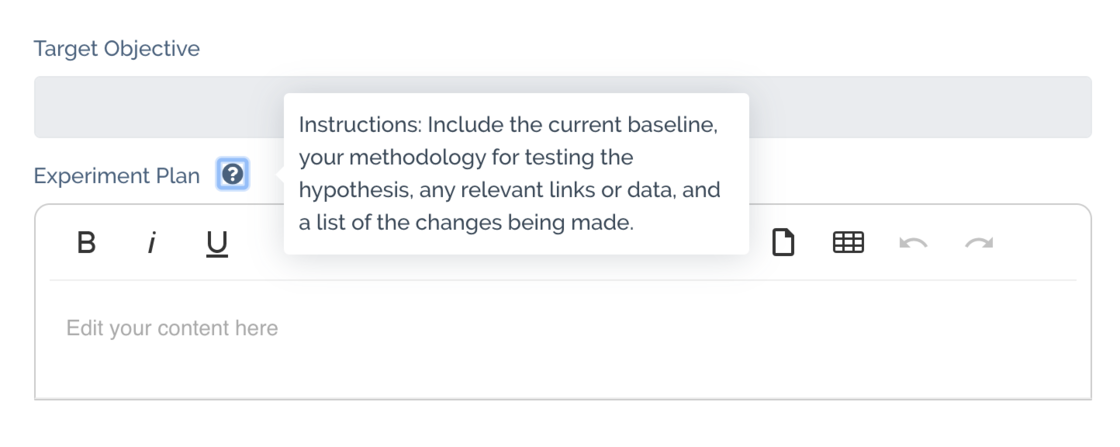Screen dimensions: 1120x447
Task: Click blank editor space below placeholder text
Action: point(562,372)
